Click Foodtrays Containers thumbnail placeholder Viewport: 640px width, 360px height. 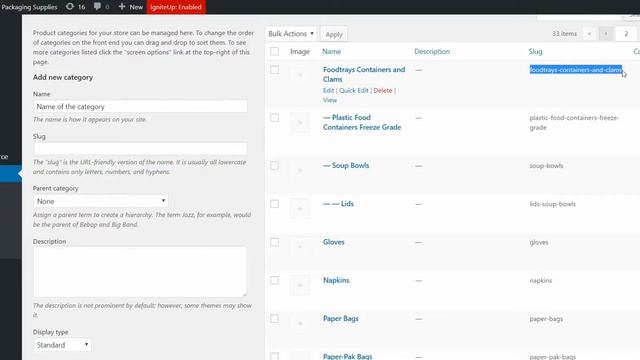pos(300,75)
